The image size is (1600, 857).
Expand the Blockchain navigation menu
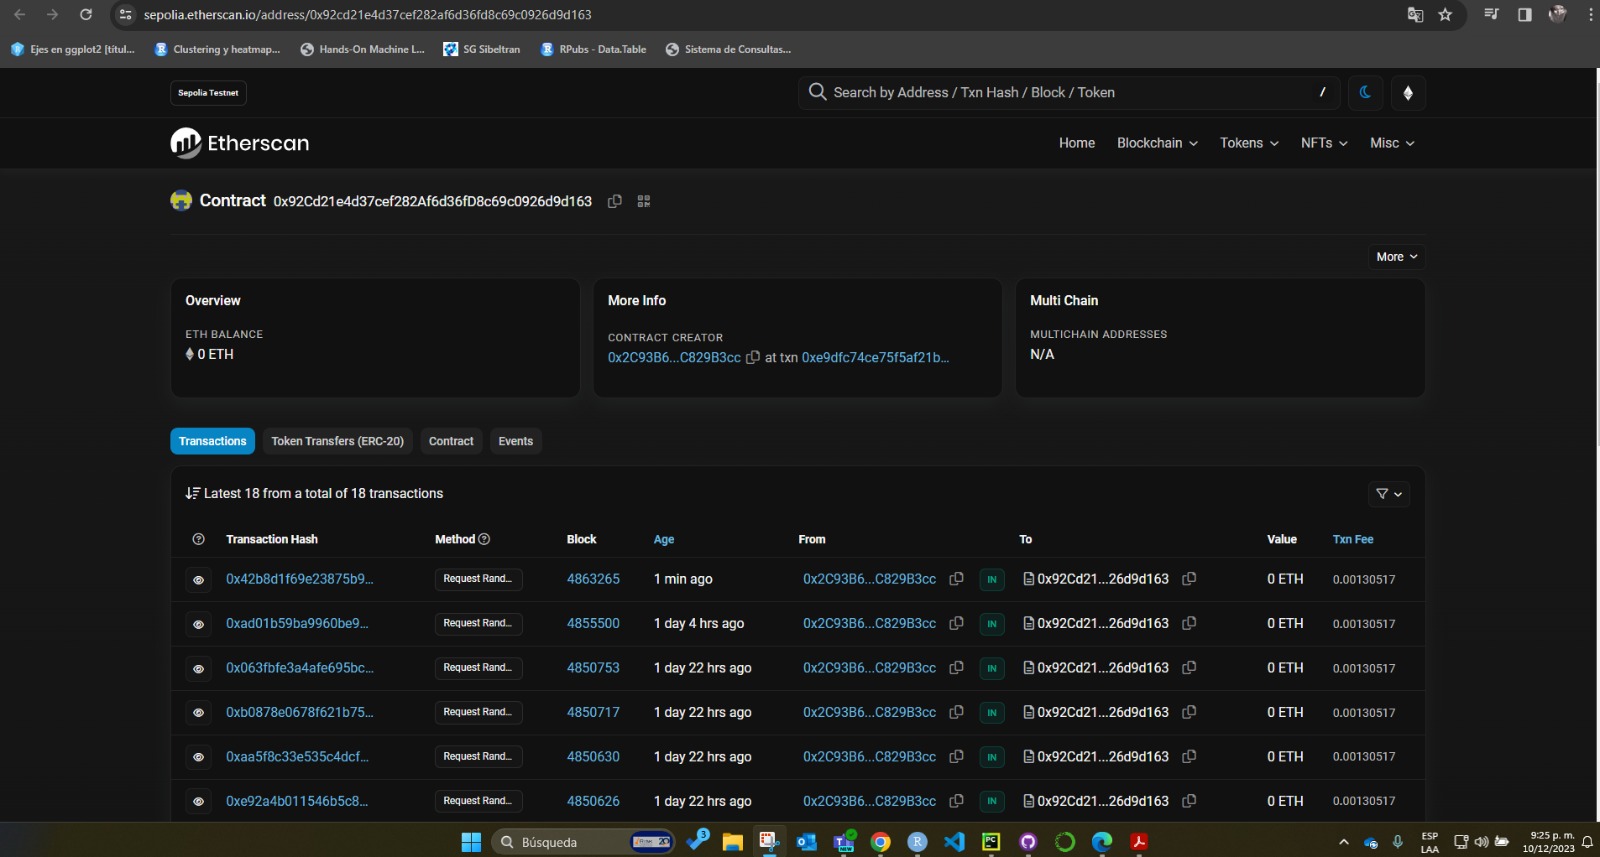(1157, 143)
